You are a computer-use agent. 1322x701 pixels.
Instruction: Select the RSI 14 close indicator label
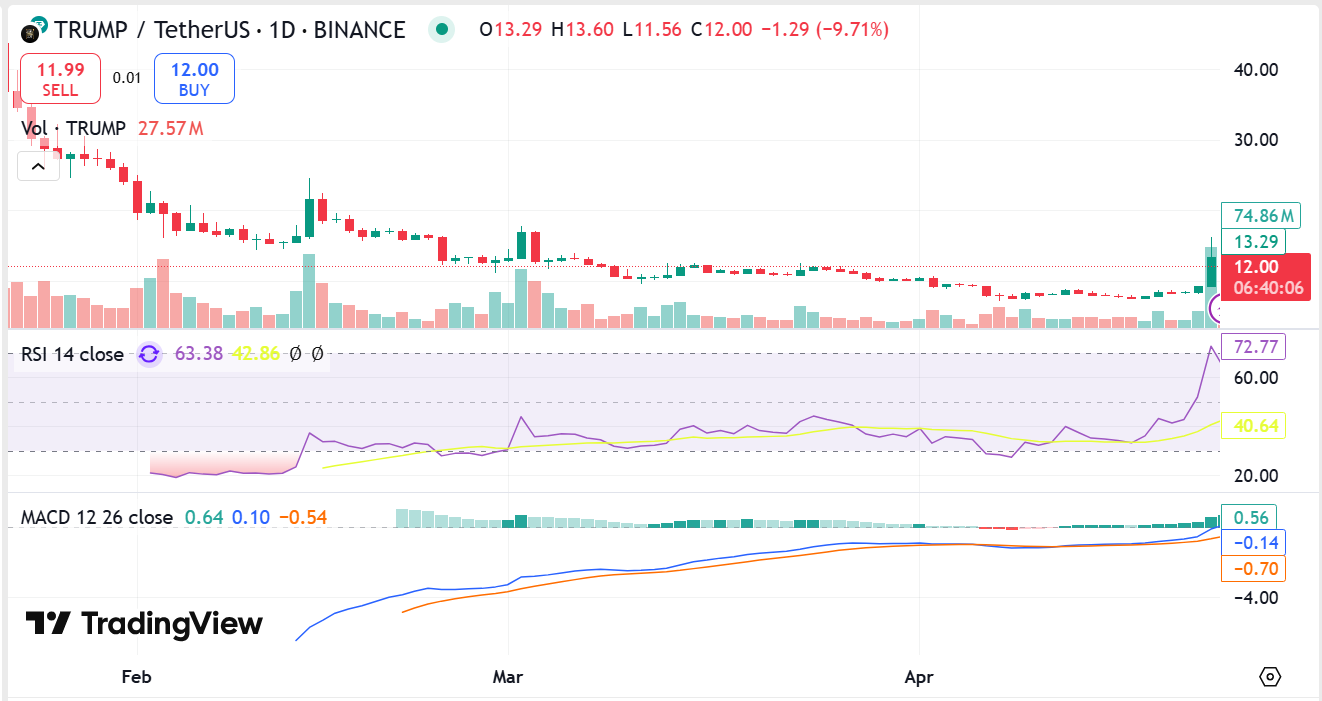(72, 354)
